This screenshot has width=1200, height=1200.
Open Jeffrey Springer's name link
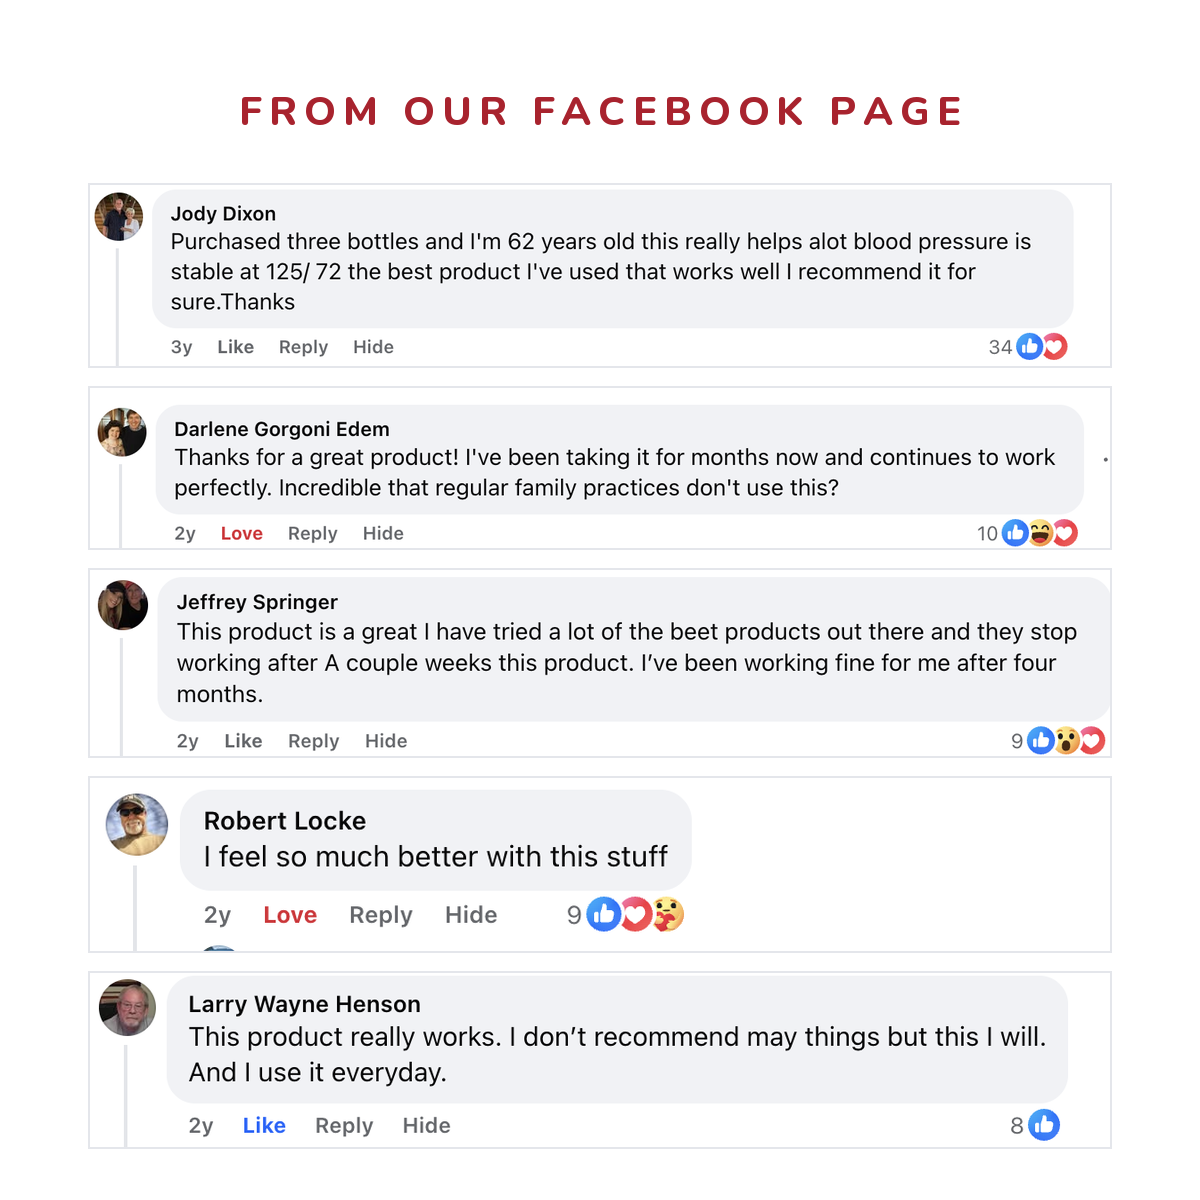point(257,602)
